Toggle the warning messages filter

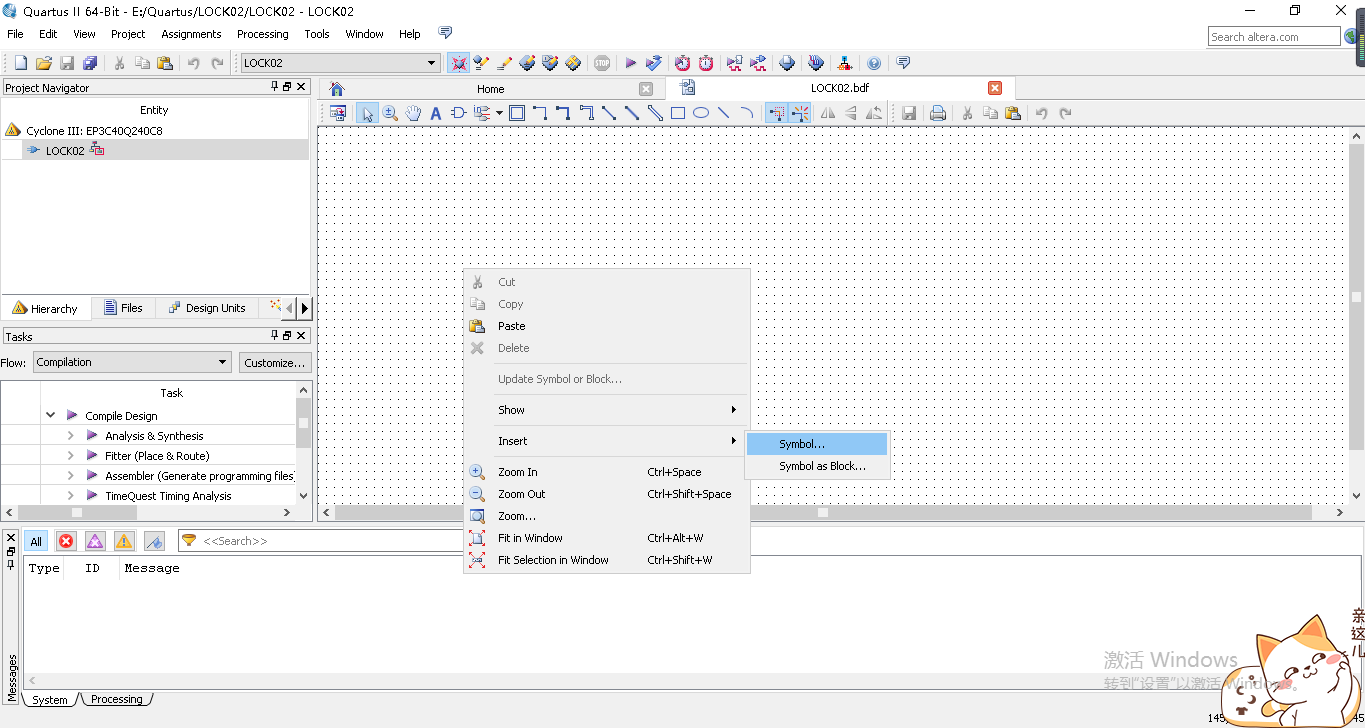(124, 541)
